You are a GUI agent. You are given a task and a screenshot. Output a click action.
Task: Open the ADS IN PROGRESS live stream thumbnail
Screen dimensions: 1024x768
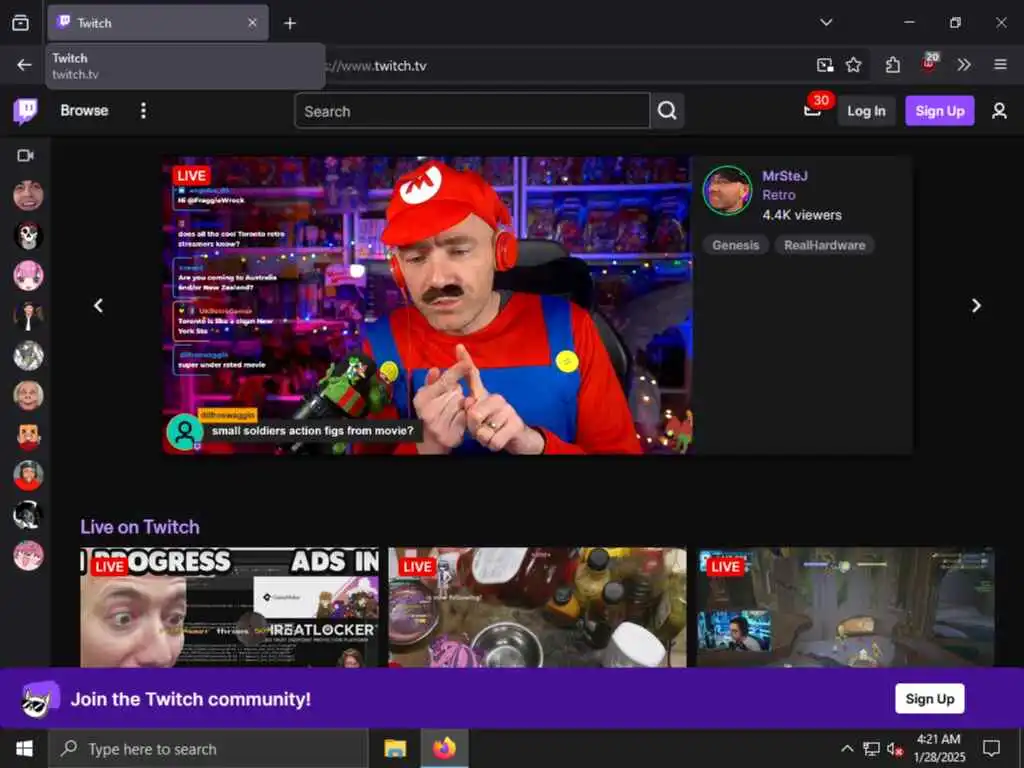pyautogui.click(x=229, y=607)
